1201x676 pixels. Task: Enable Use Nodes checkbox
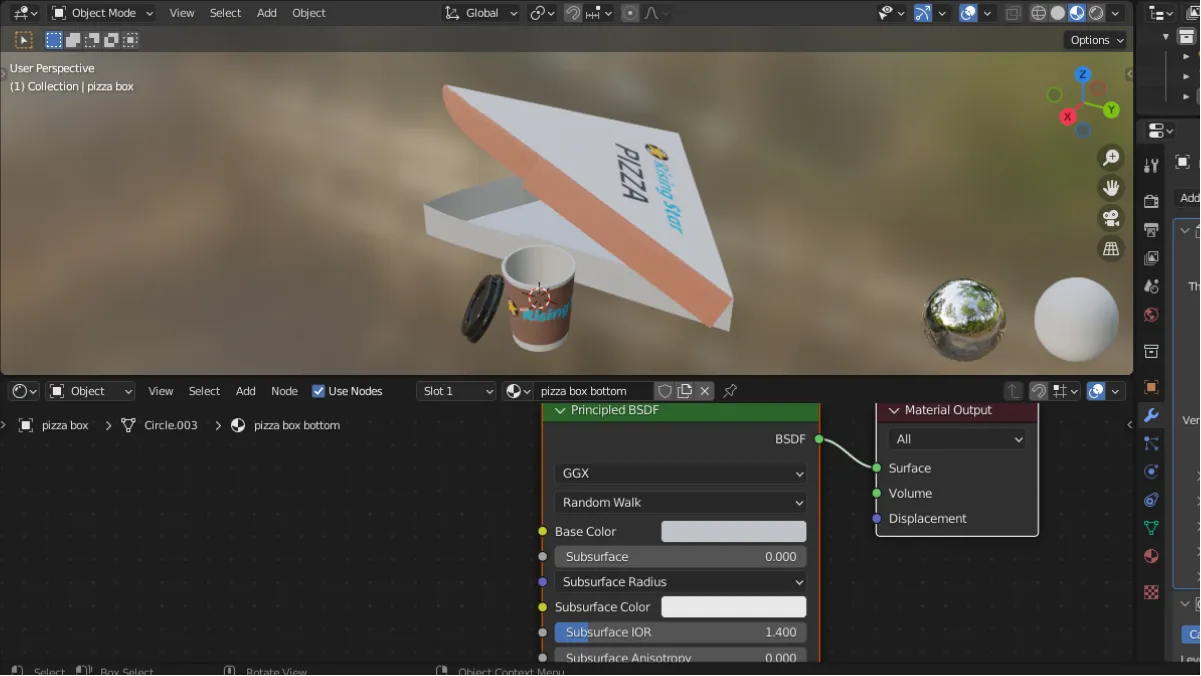click(319, 391)
